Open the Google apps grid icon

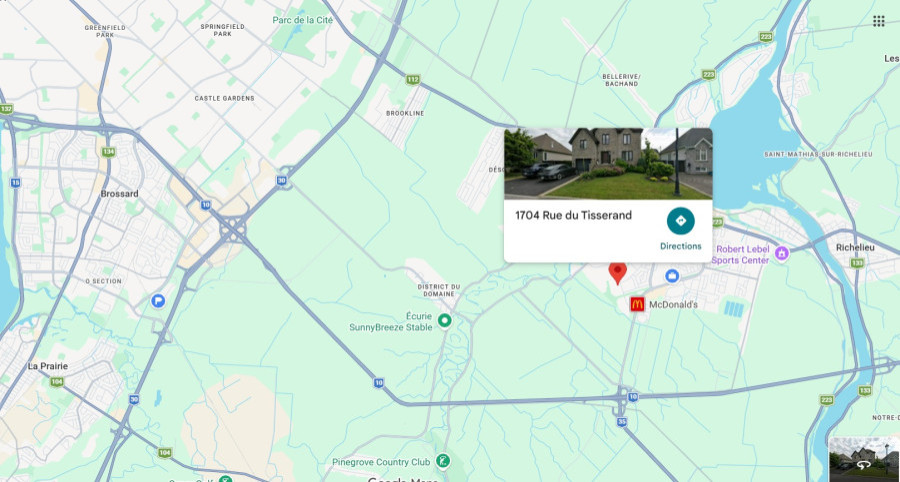[878, 21]
